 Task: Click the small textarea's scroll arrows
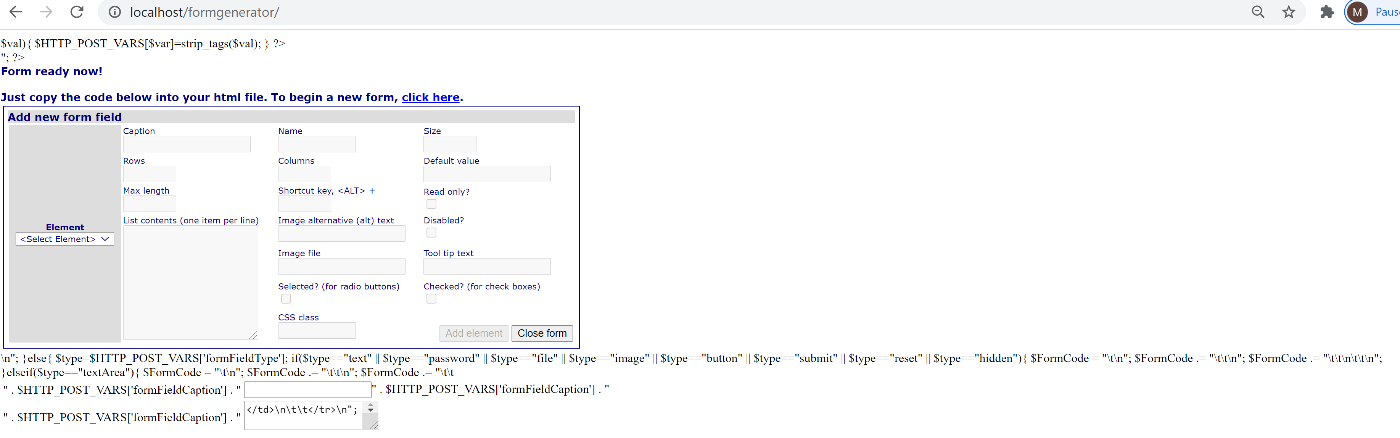click(371, 409)
